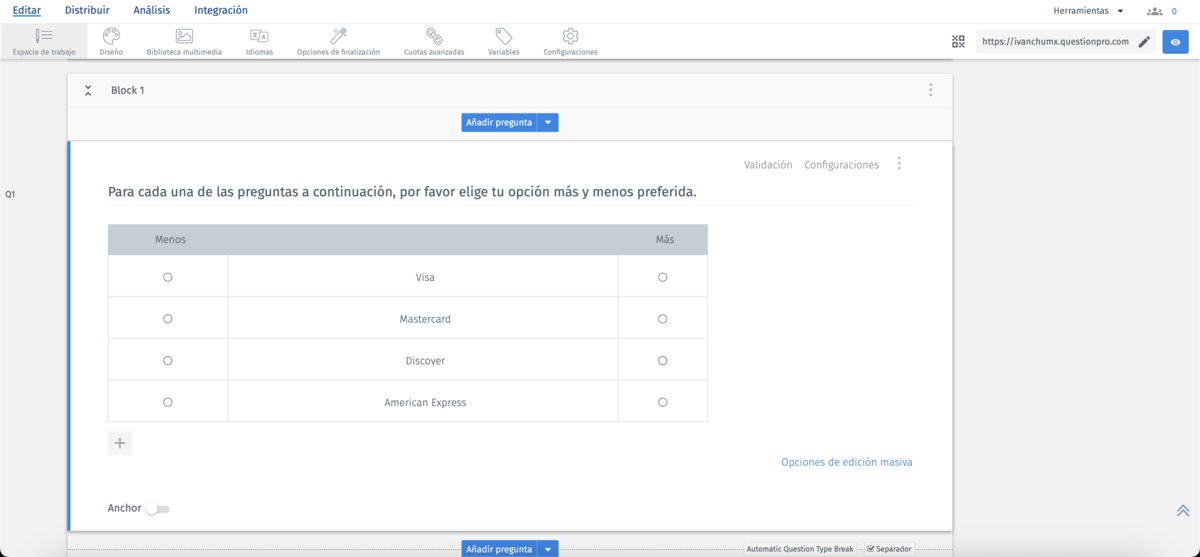Viewport: 1200px width, 557px height.
Task: Click the survey URL field
Action: pos(1055,42)
